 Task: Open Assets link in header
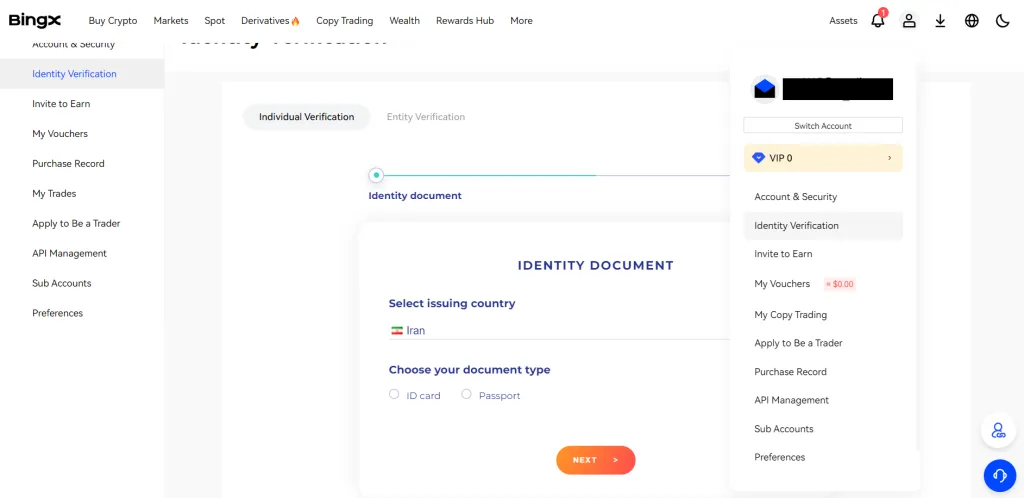click(843, 21)
